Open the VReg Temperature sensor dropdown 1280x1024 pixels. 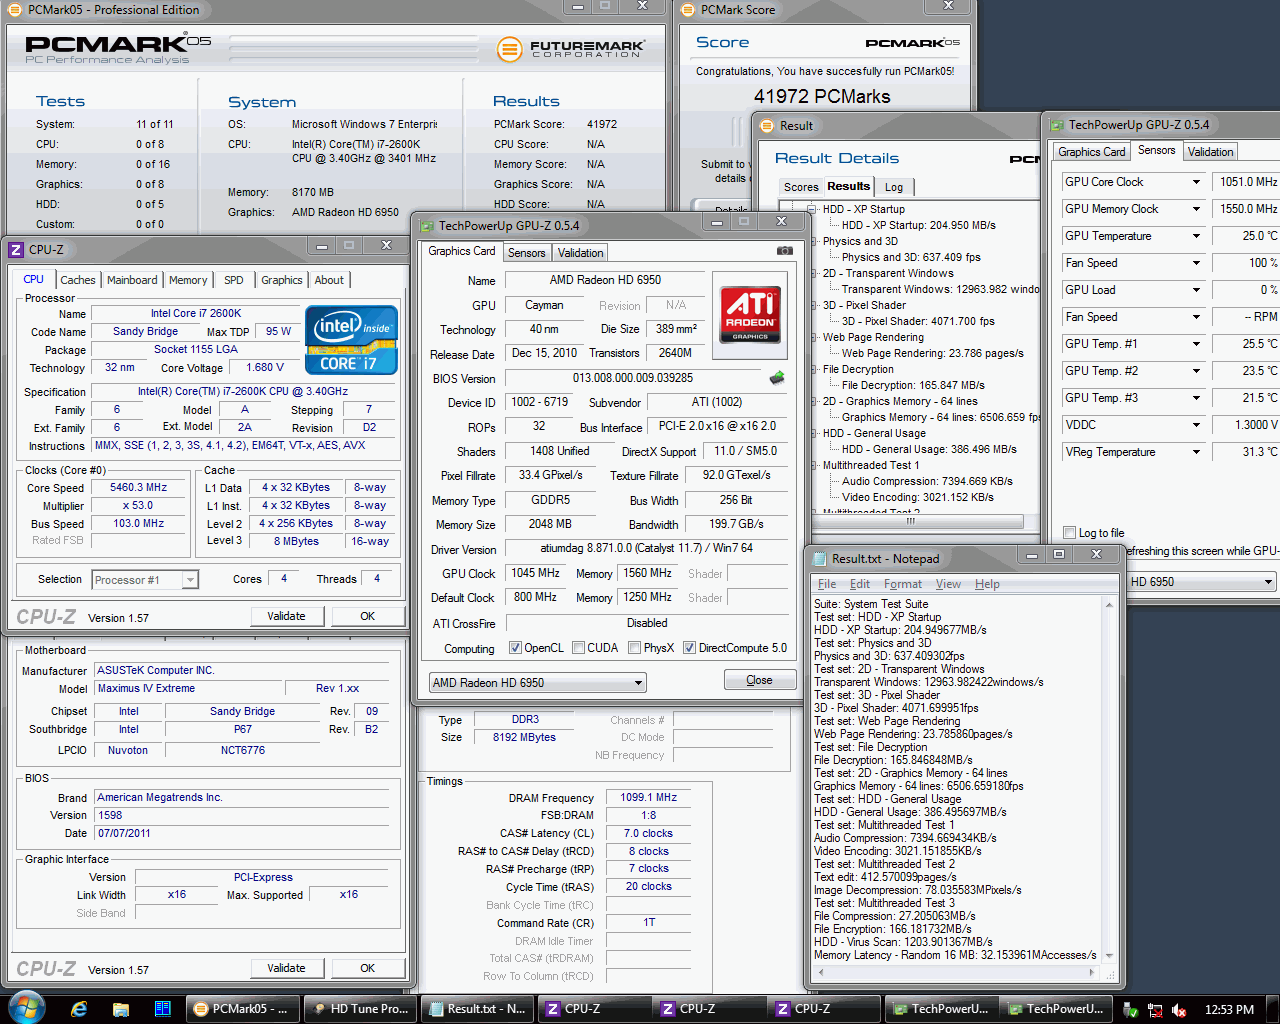1196,452
